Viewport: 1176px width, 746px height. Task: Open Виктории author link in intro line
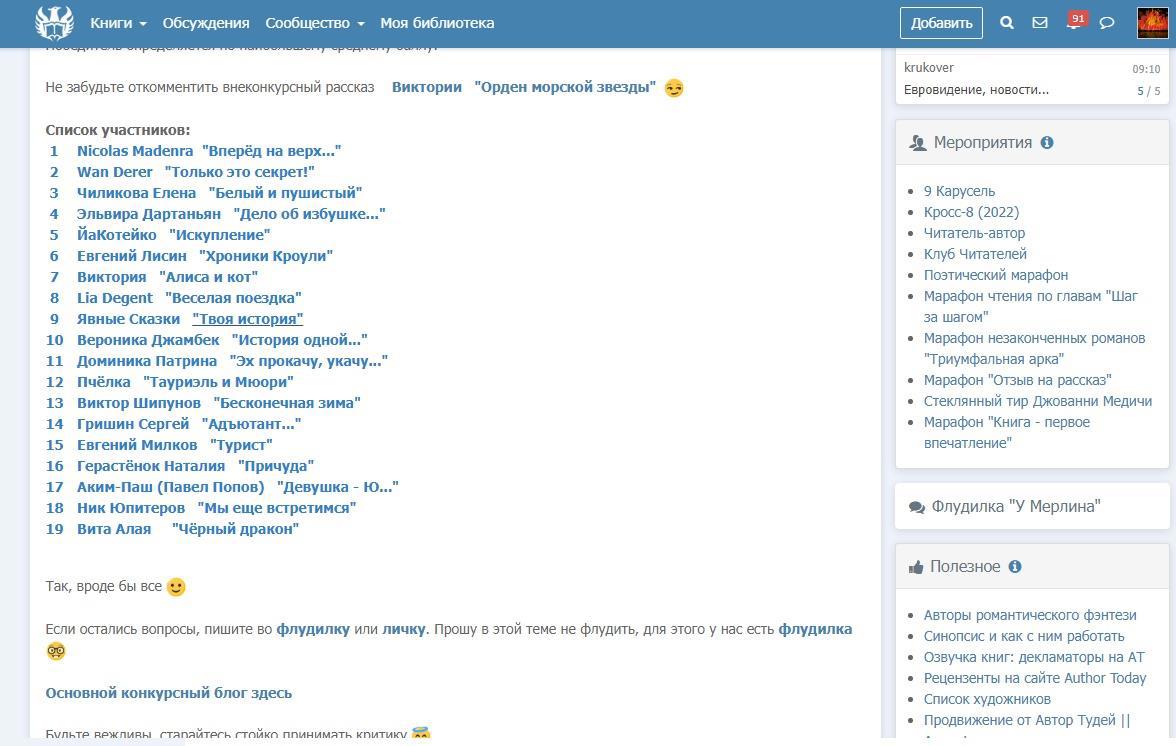click(x=427, y=87)
